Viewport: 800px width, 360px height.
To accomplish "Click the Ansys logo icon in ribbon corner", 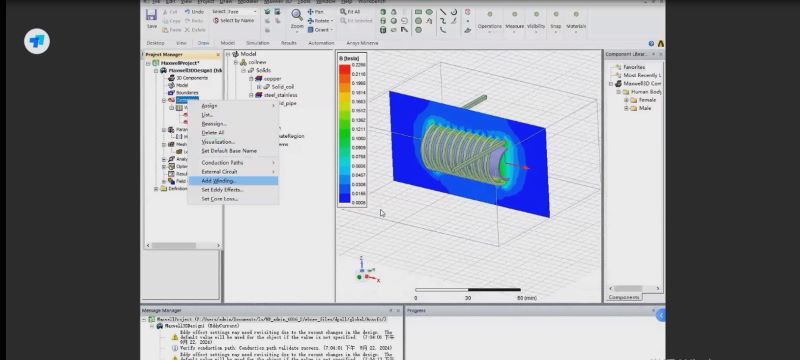I will tap(661, 44).
